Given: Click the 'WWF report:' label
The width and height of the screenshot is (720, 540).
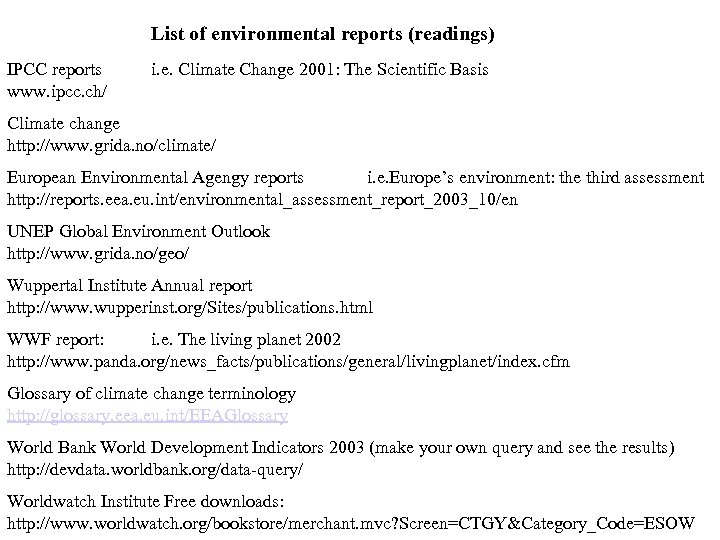Looking at the screenshot, I should click(x=56, y=340).
